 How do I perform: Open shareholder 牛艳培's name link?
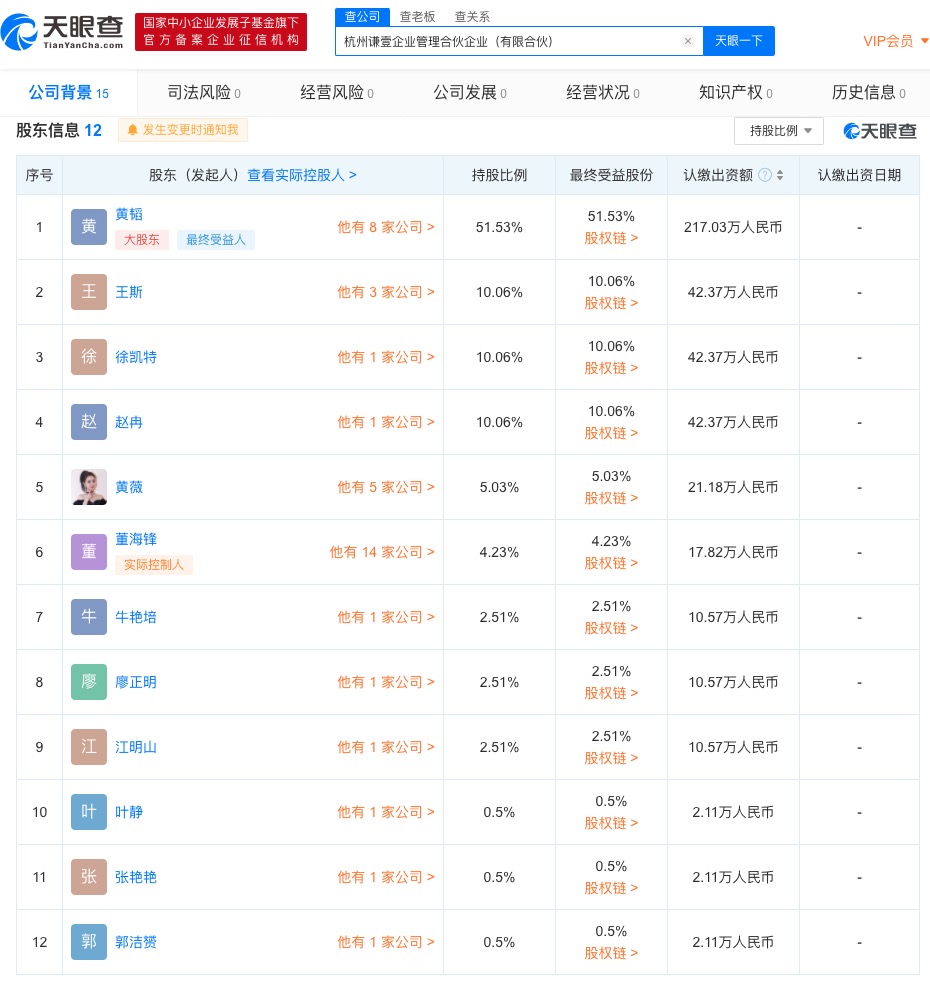coord(136,617)
